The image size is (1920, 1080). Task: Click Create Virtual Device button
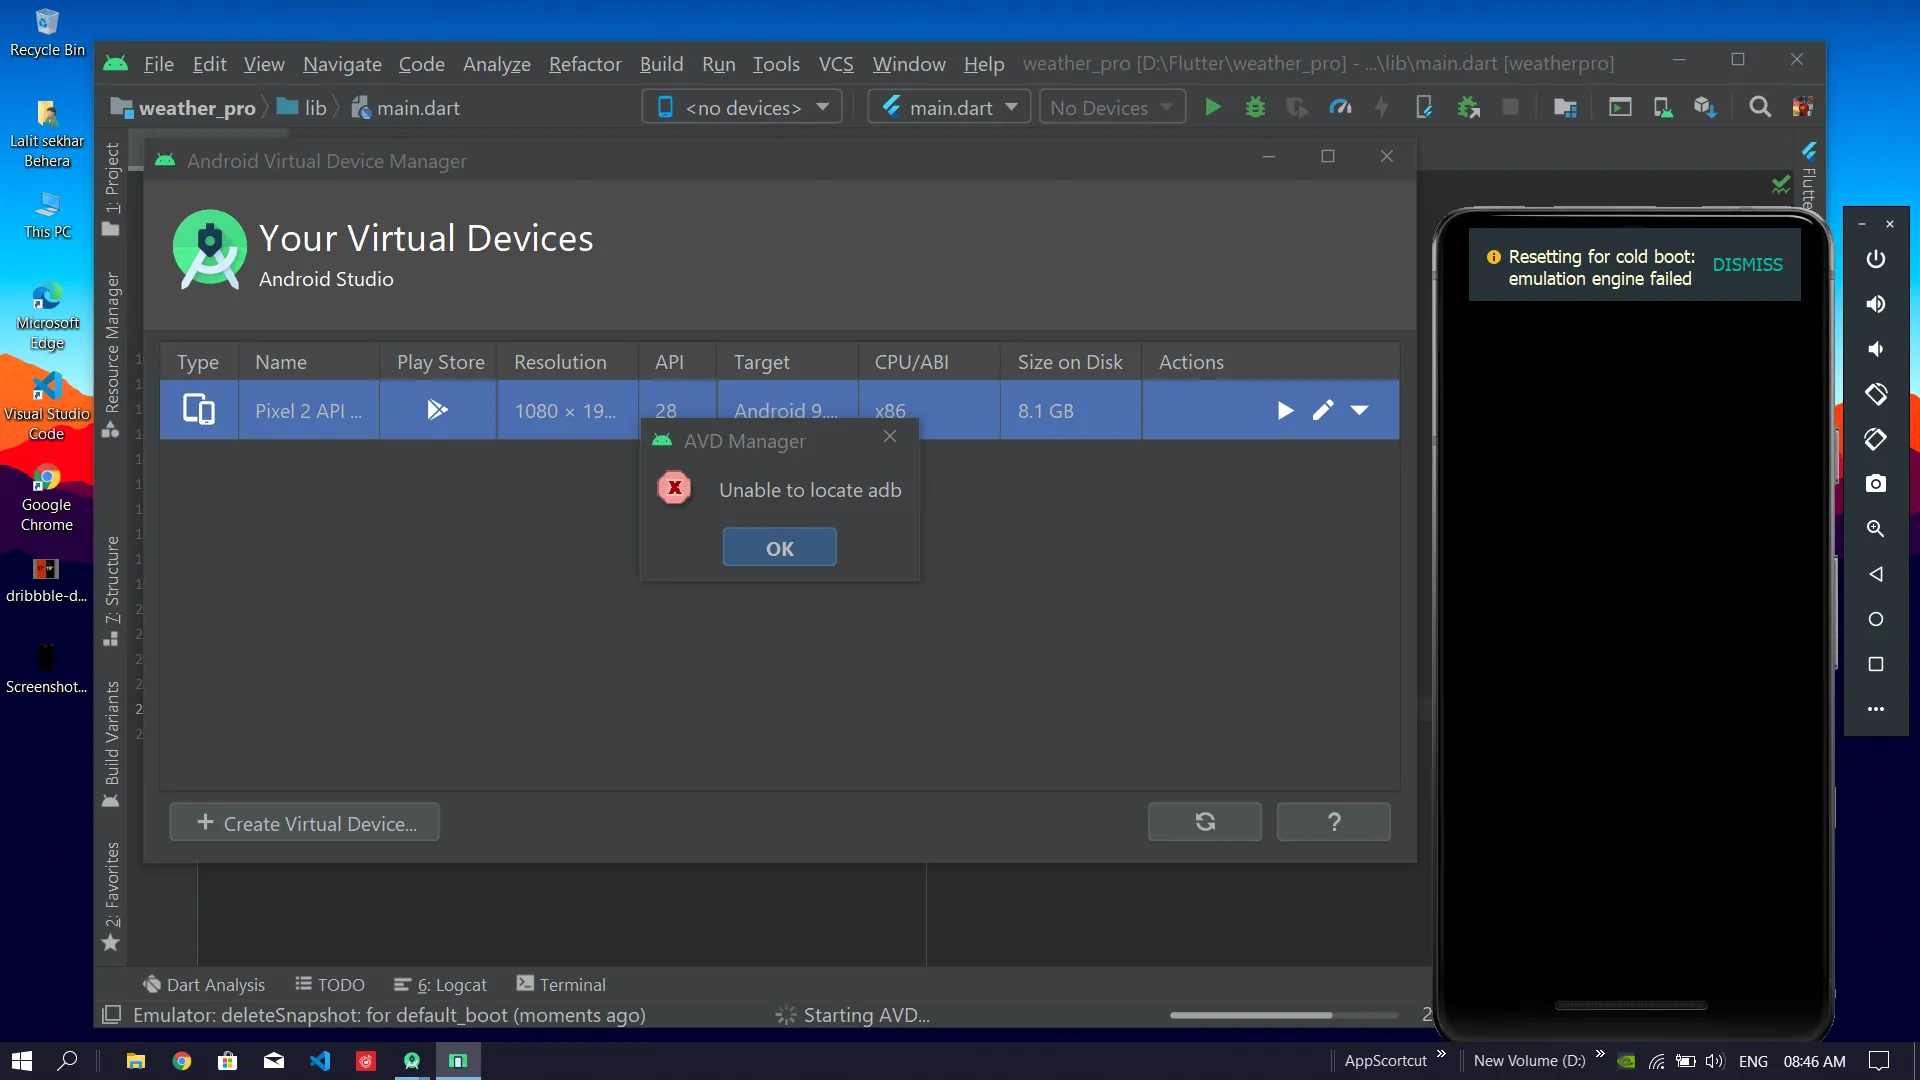pyautogui.click(x=305, y=823)
